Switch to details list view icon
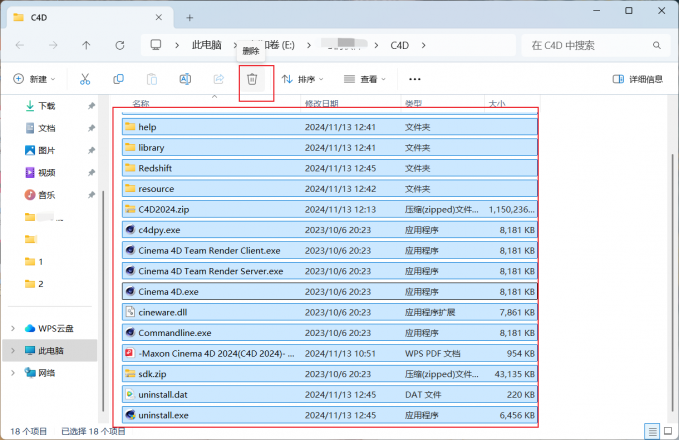The image size is (679, 440). click(652, 431)
